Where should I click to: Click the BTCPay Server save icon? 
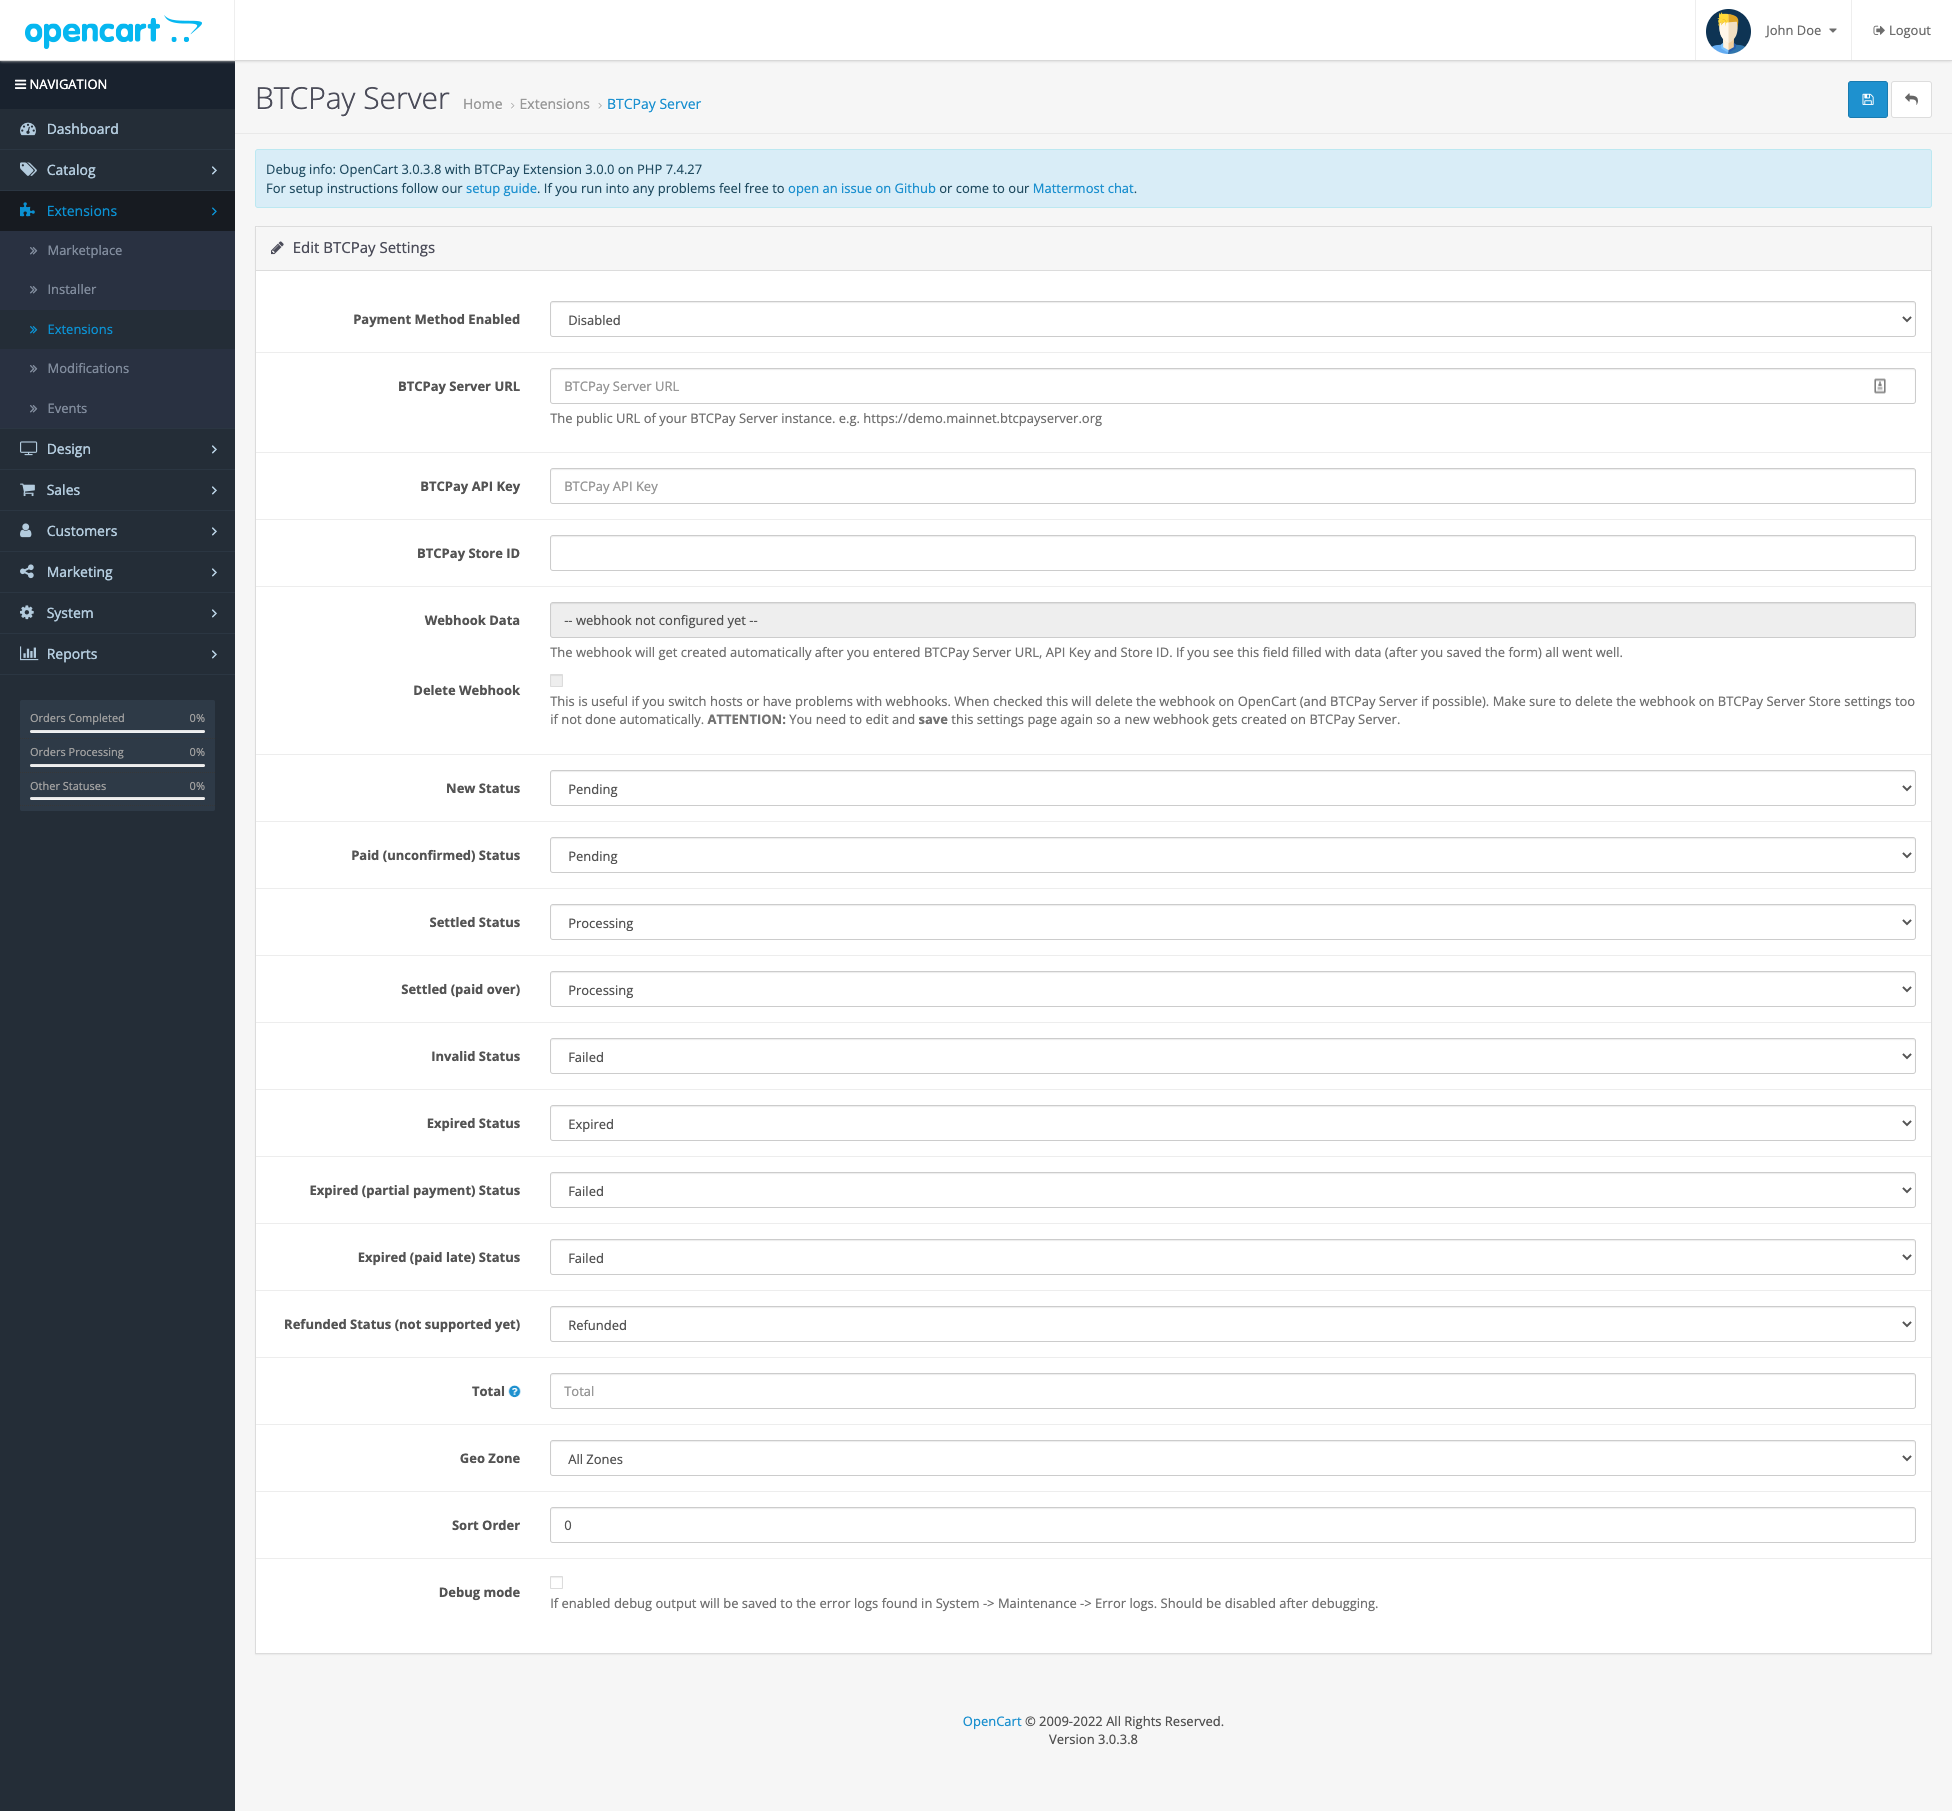click(1869, 99)
